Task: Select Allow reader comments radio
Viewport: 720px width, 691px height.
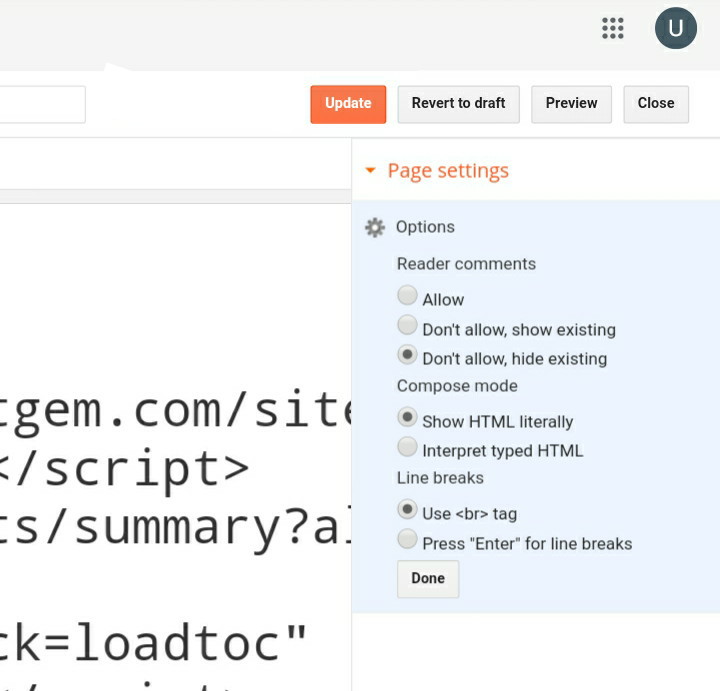Action: point(407,295)
